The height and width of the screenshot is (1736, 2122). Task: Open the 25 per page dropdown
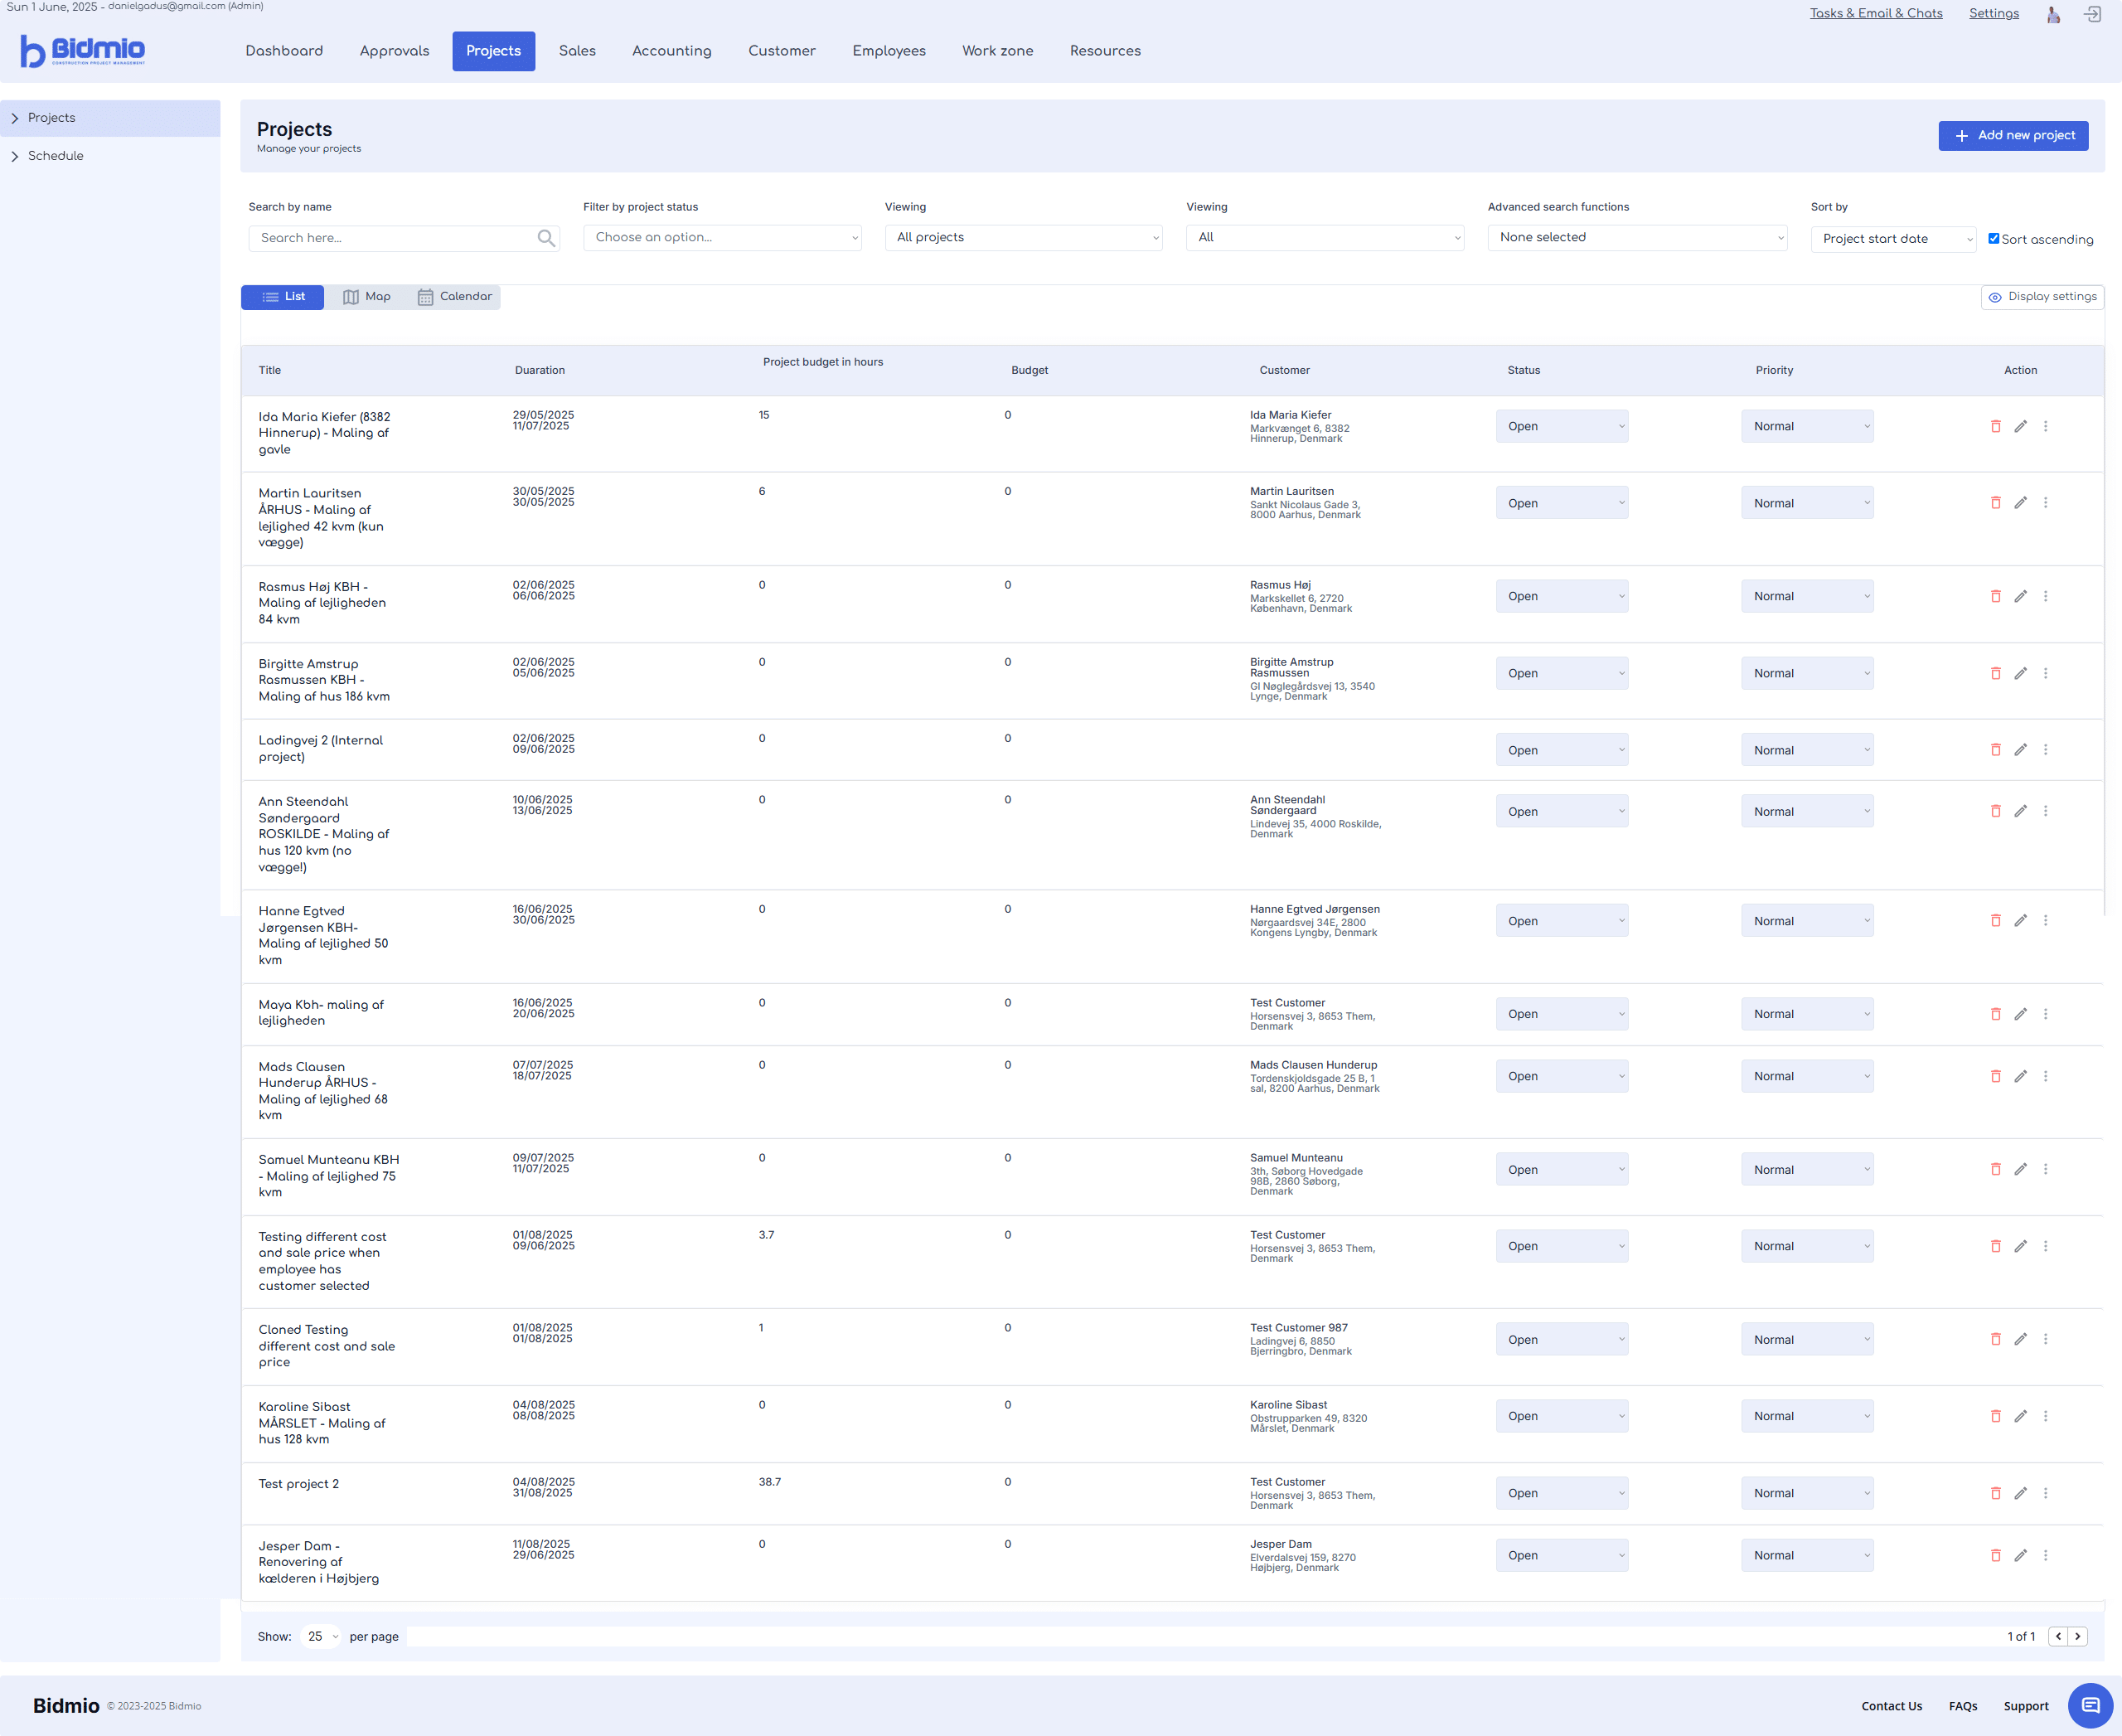322,1636
